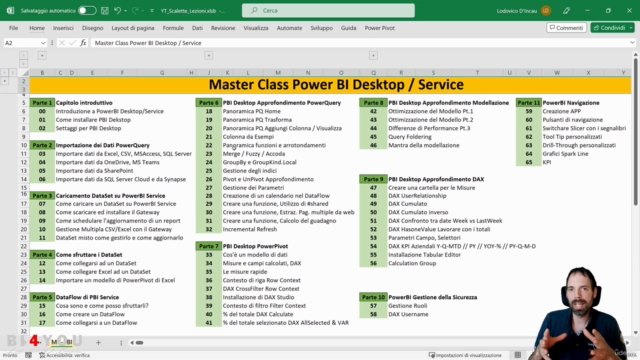Screen dimensions: 640x360
Task: Open the Dati ribbon tab
Action: coord(197,28)
